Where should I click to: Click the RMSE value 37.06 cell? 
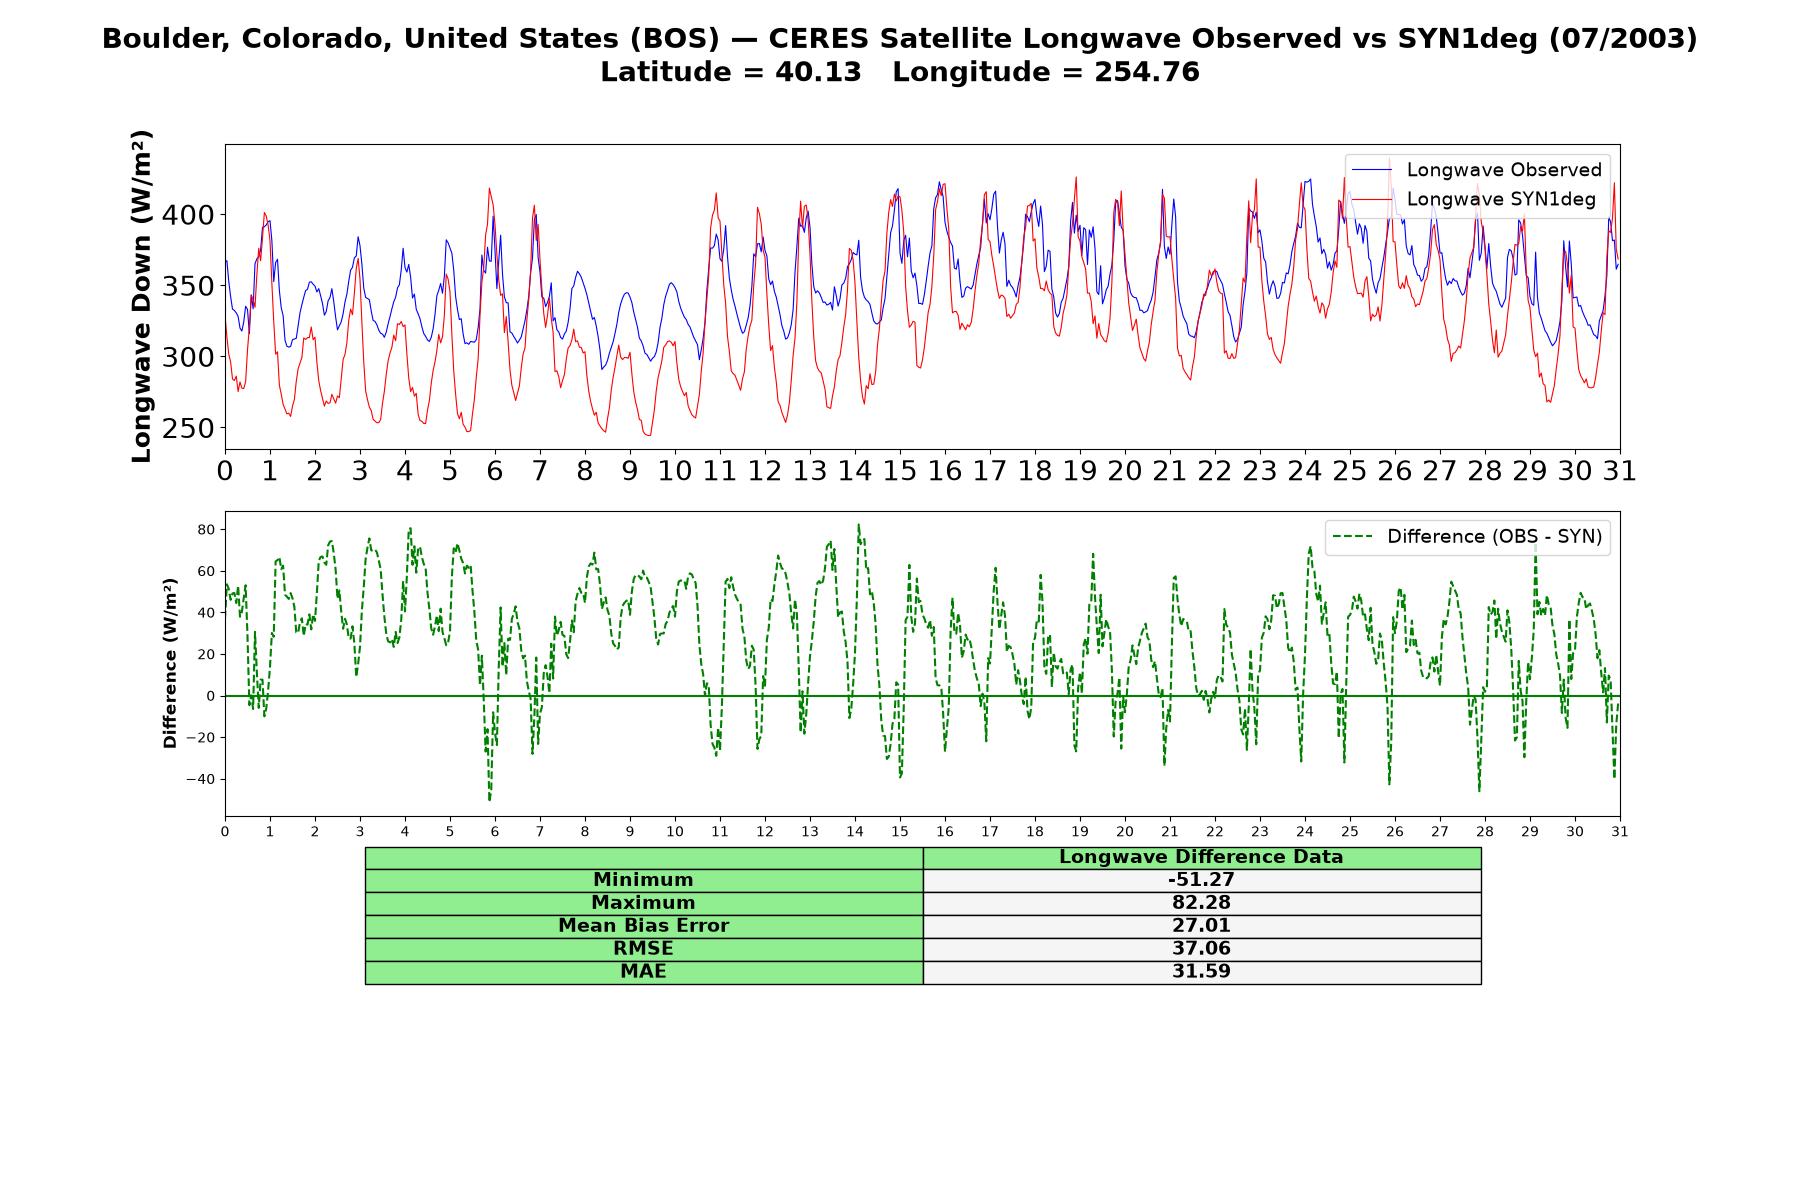pyautogui.click(x=1202, y=949)
